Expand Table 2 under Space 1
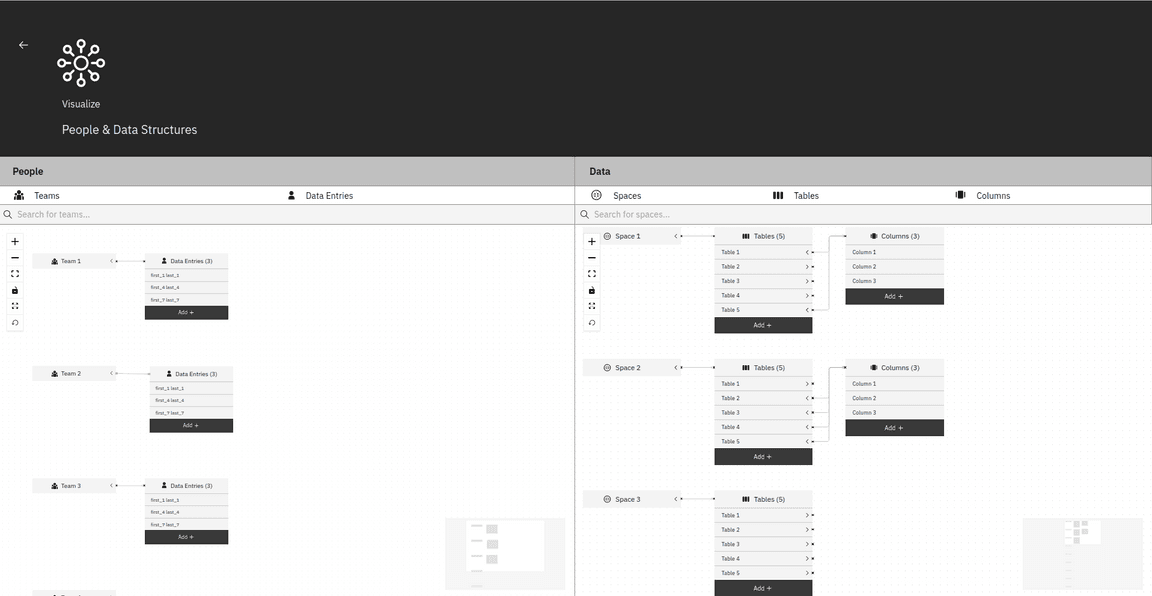This screenshot has width=1152, height=596. (x=807, y=267)
